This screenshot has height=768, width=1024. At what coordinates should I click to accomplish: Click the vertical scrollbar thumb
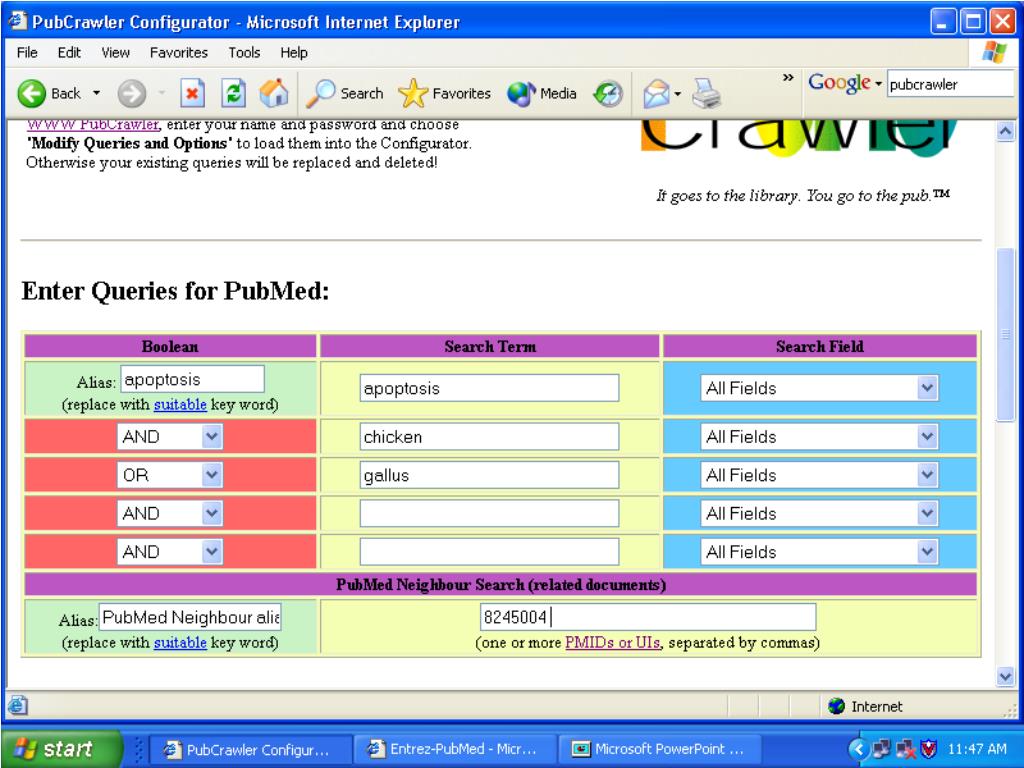[x=1006, y=334]
